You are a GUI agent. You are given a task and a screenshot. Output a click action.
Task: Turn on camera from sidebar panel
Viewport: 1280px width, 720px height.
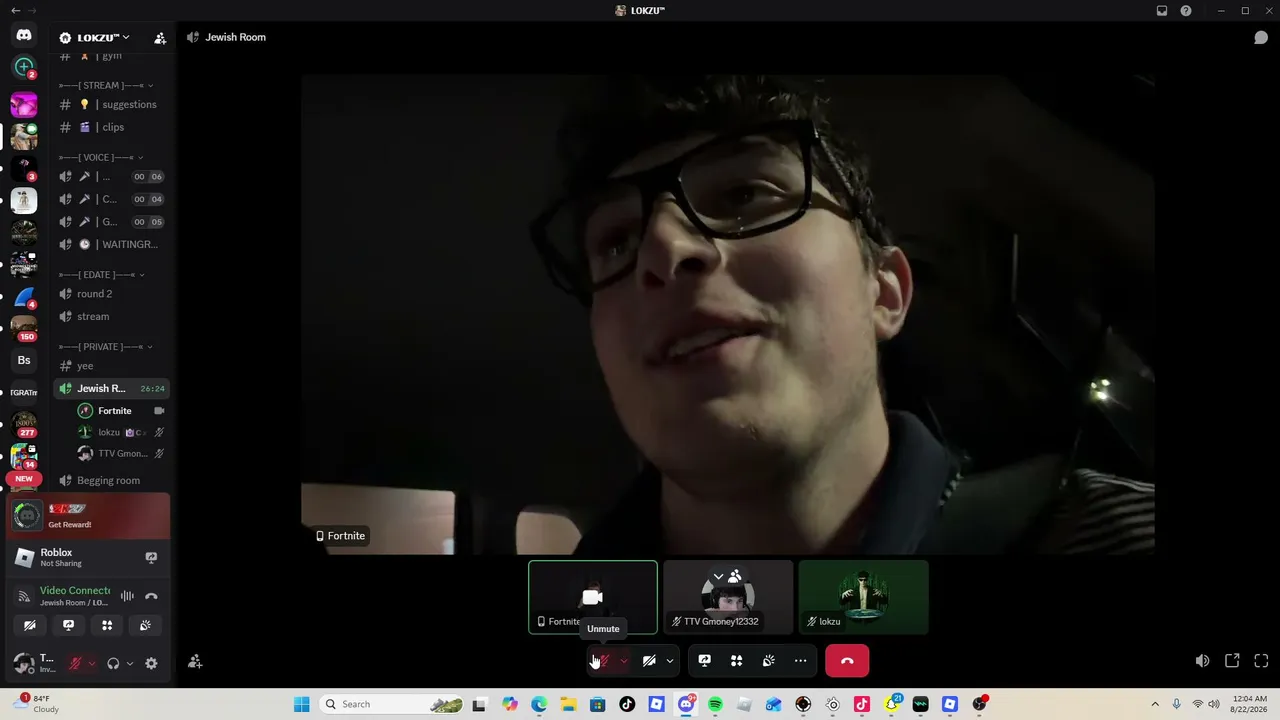pos(30,625)
